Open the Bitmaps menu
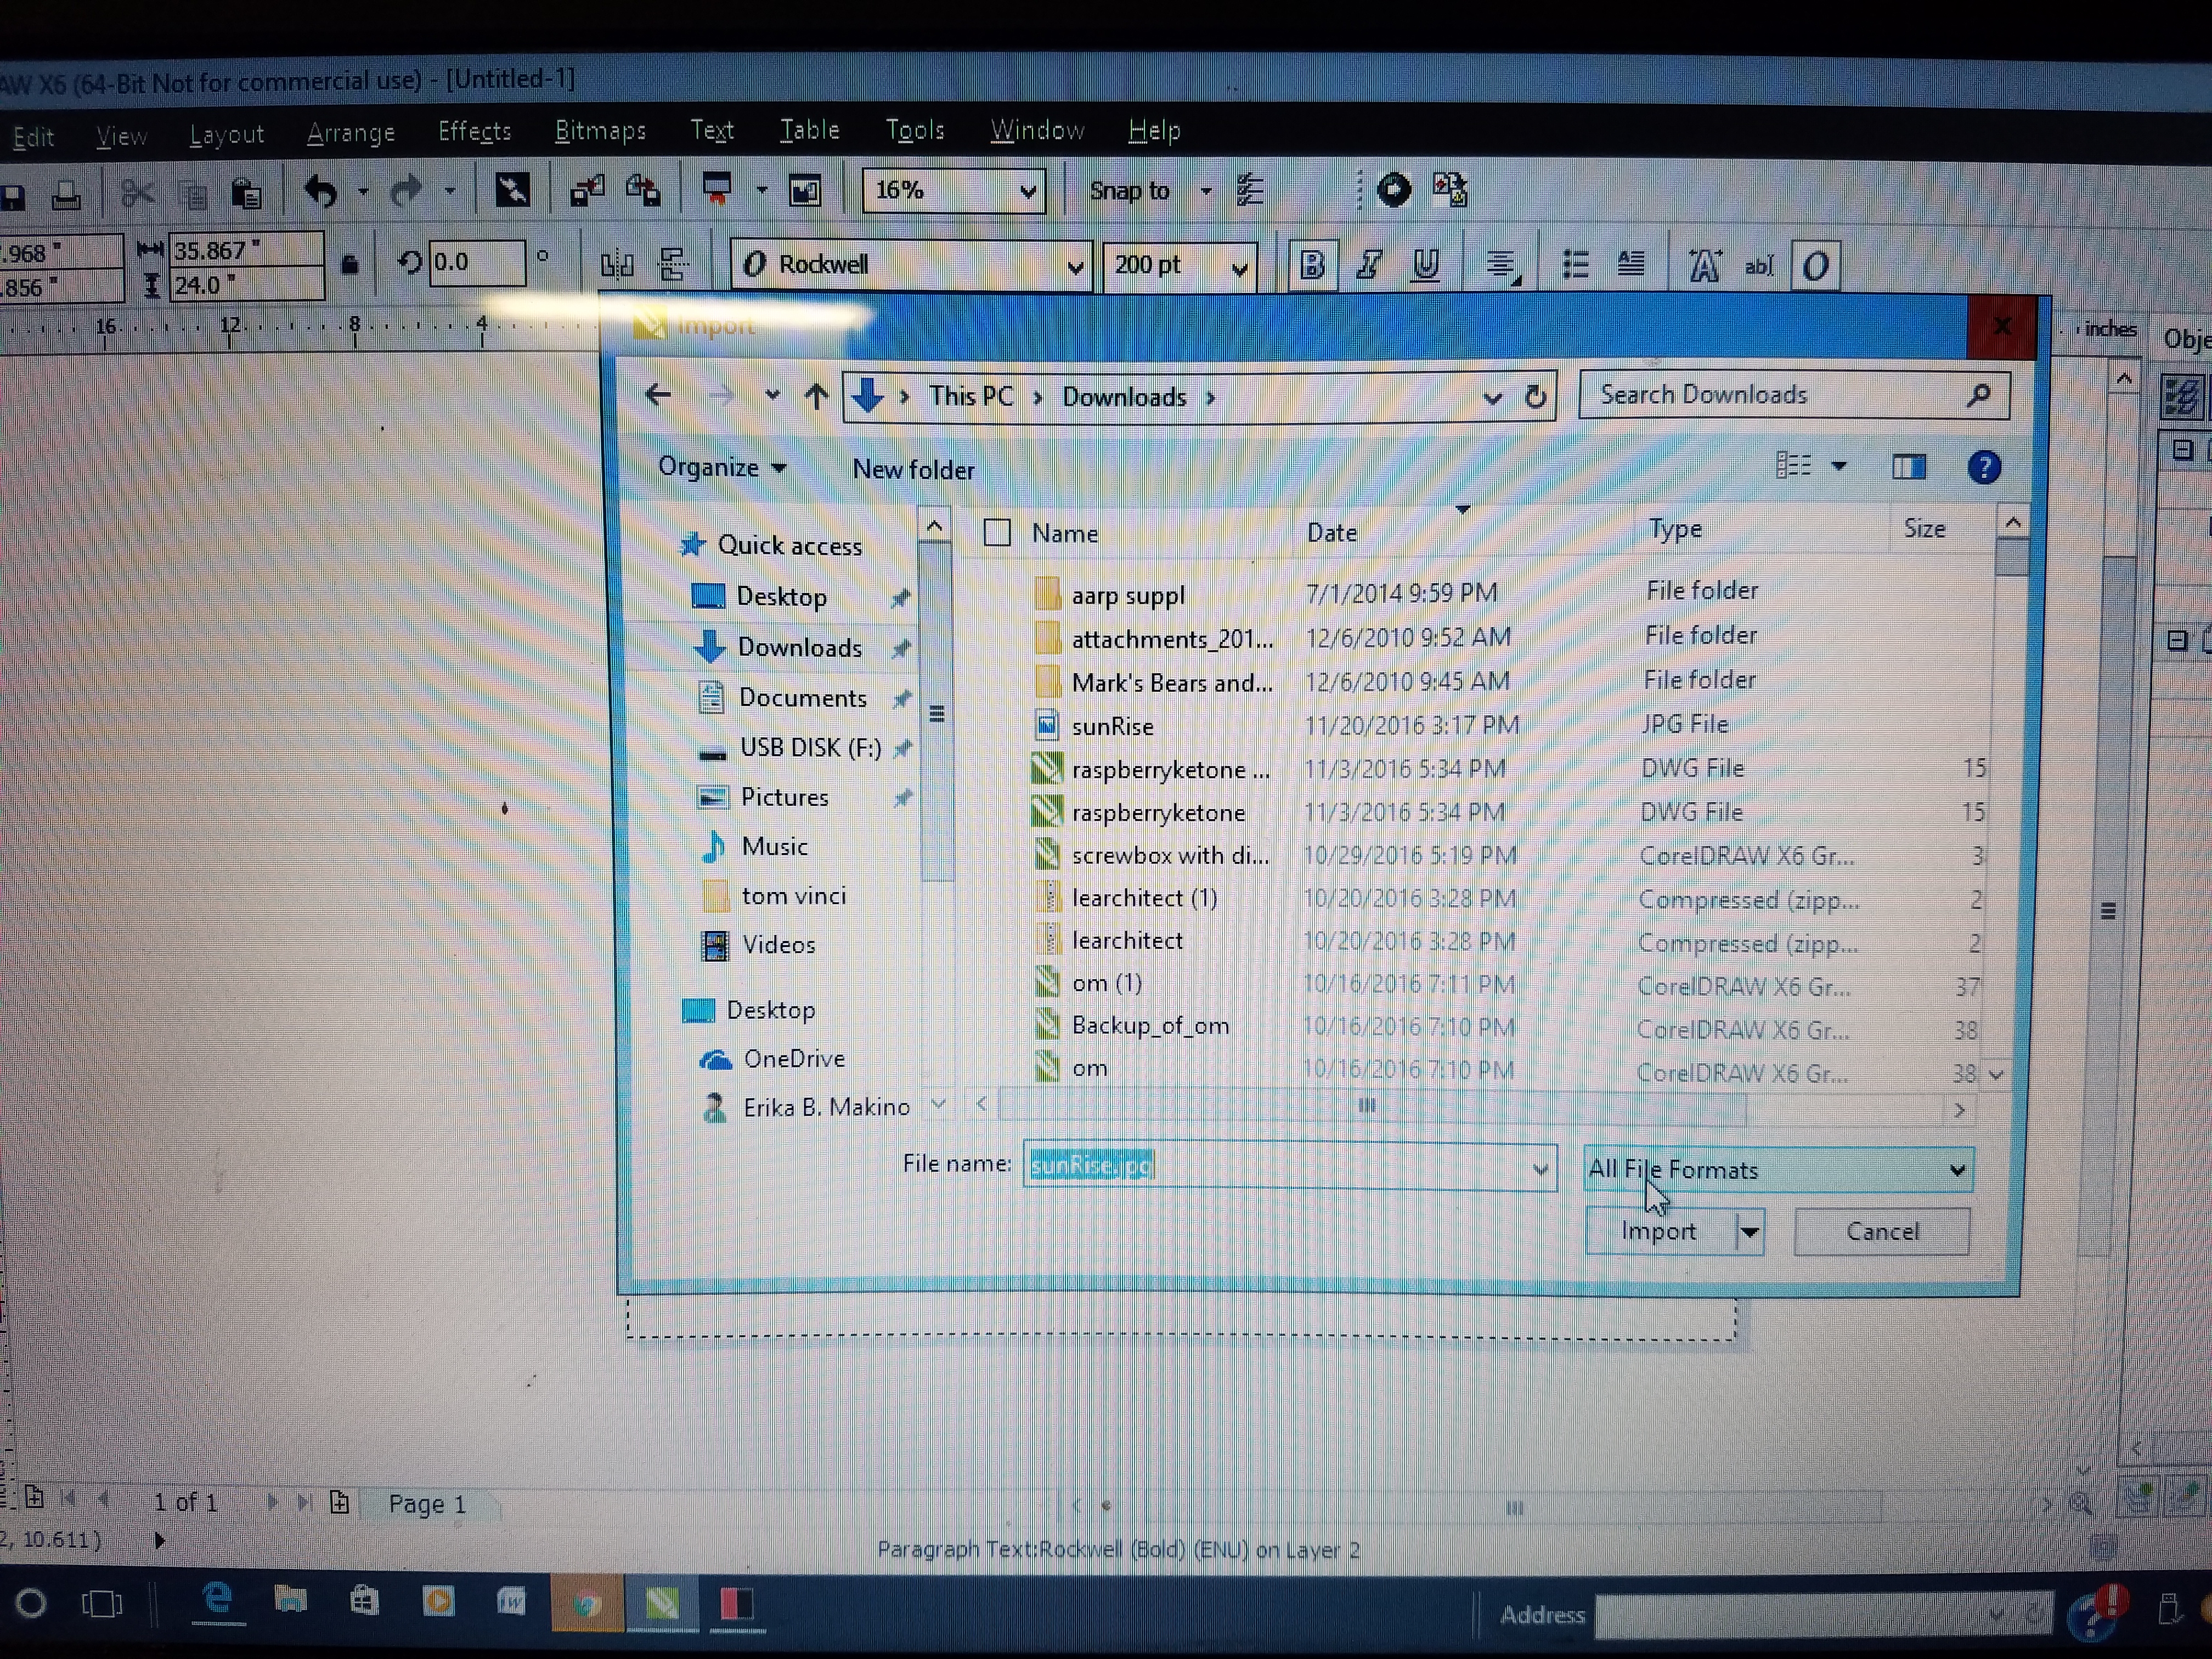Screen dimensions: 2212x1659 click(600, 131)
